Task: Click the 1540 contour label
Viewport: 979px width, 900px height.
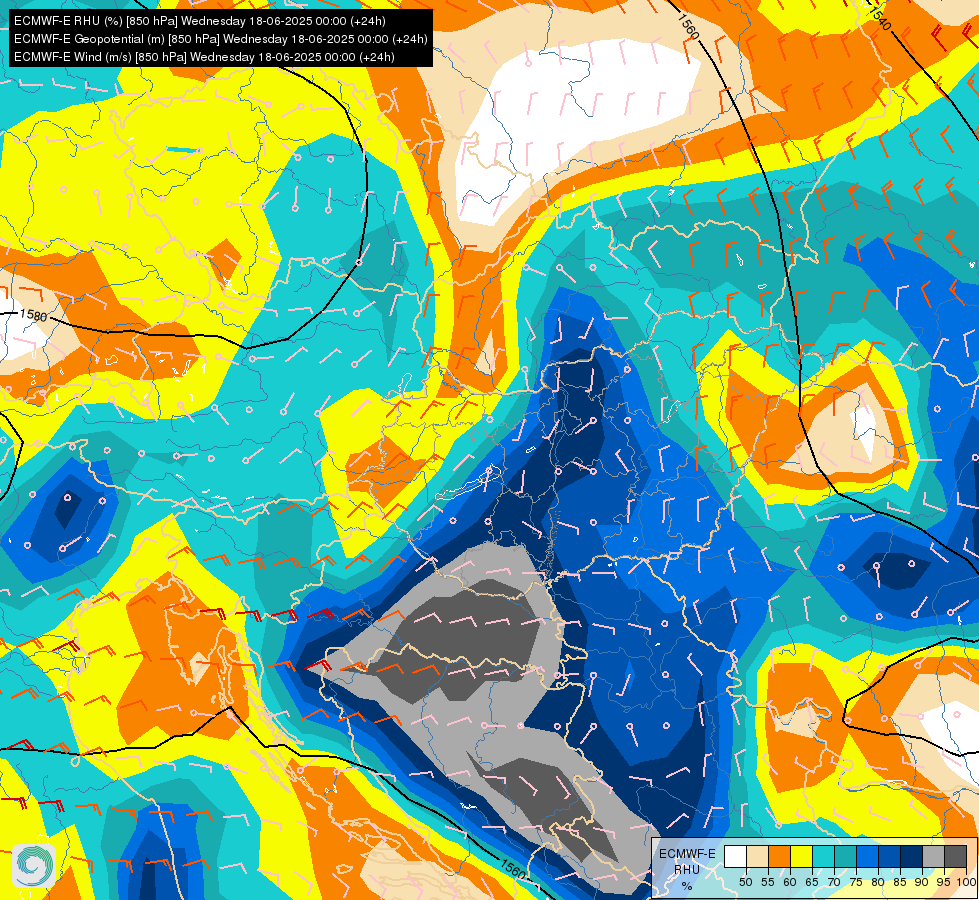Action: coord(878,19)
